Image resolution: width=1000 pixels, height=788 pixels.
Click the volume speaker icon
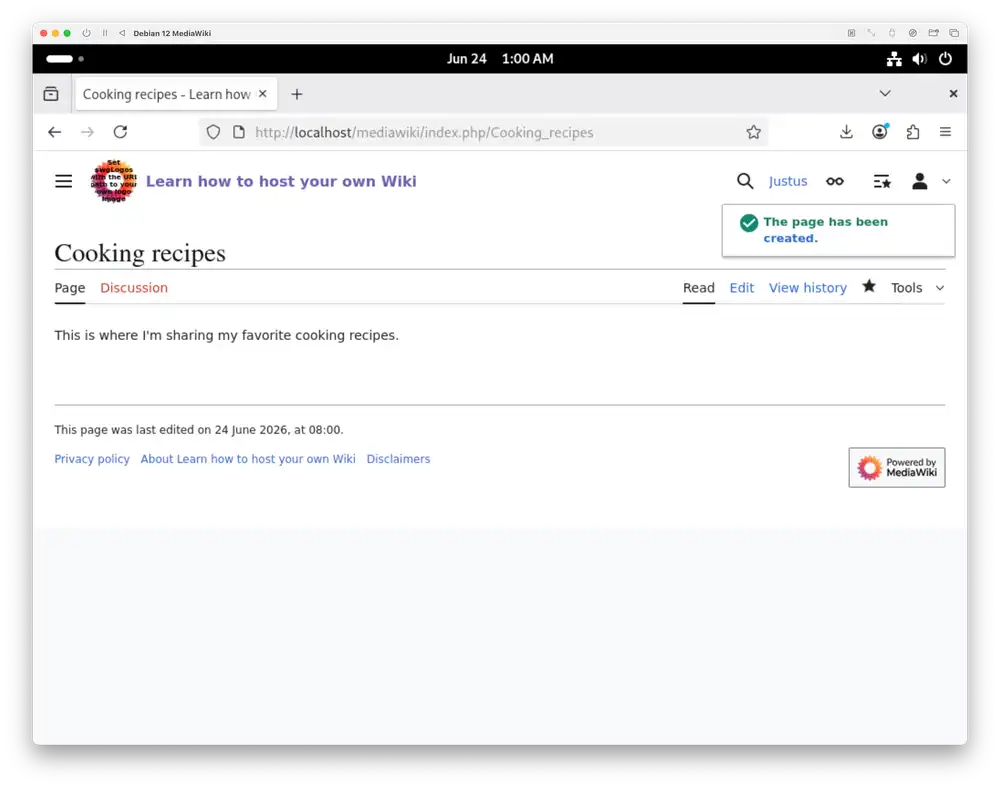919,59
